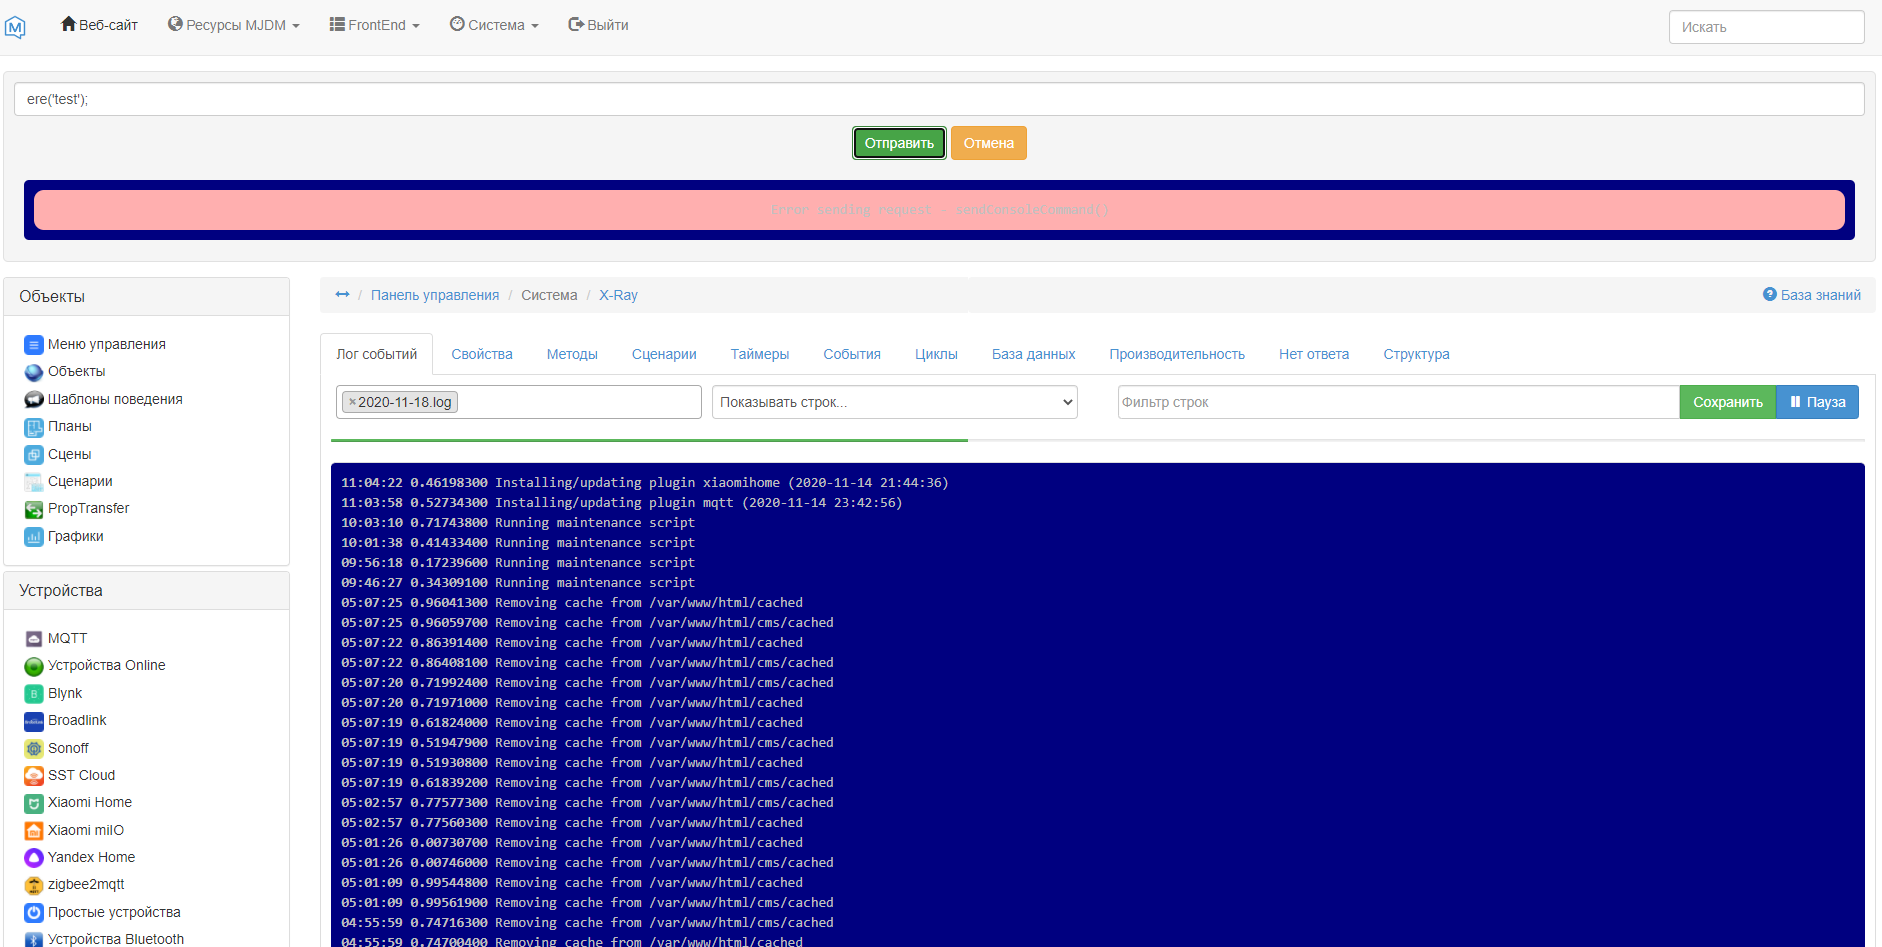Open Yandex Home icon in devices

click(34, 858)
